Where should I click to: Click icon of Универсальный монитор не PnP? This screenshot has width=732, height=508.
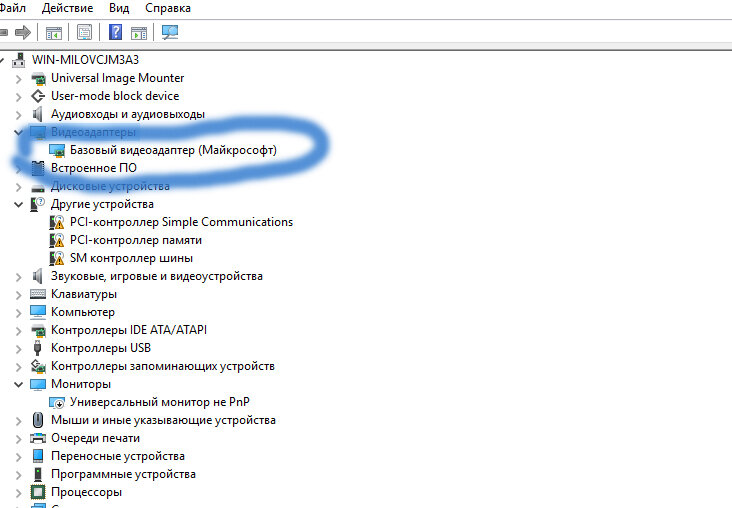[x=57, y=402]
